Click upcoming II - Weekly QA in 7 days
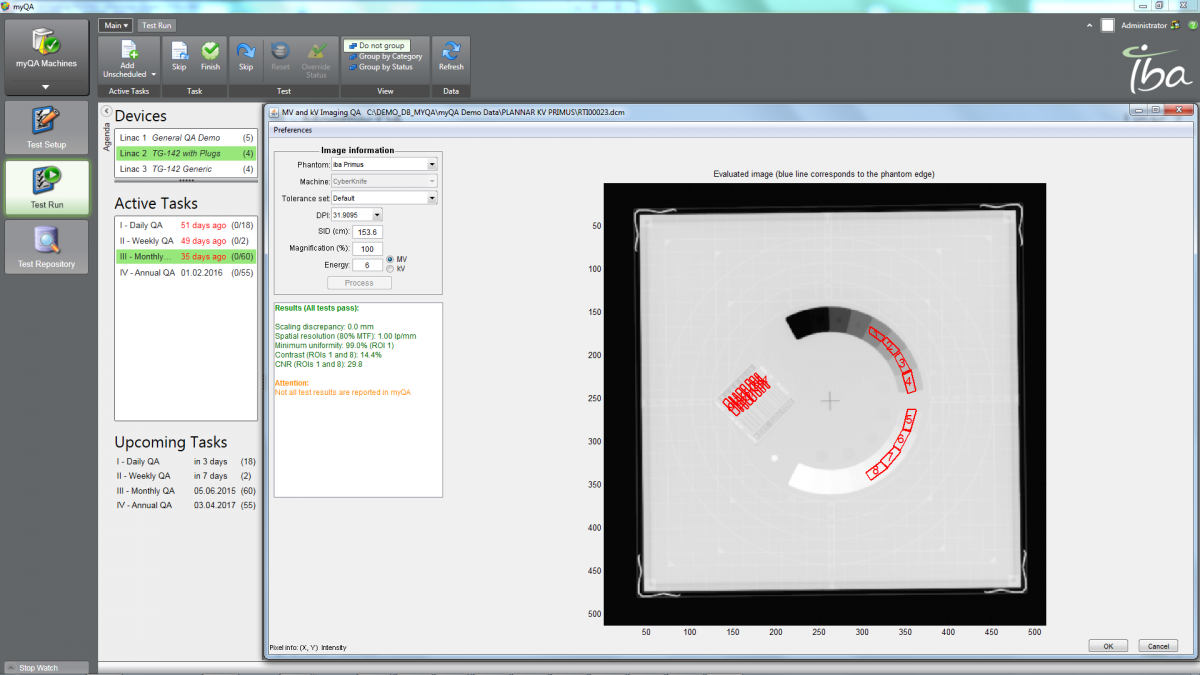The width and height of the screenshot is (1200, 675). click(186, 476)
